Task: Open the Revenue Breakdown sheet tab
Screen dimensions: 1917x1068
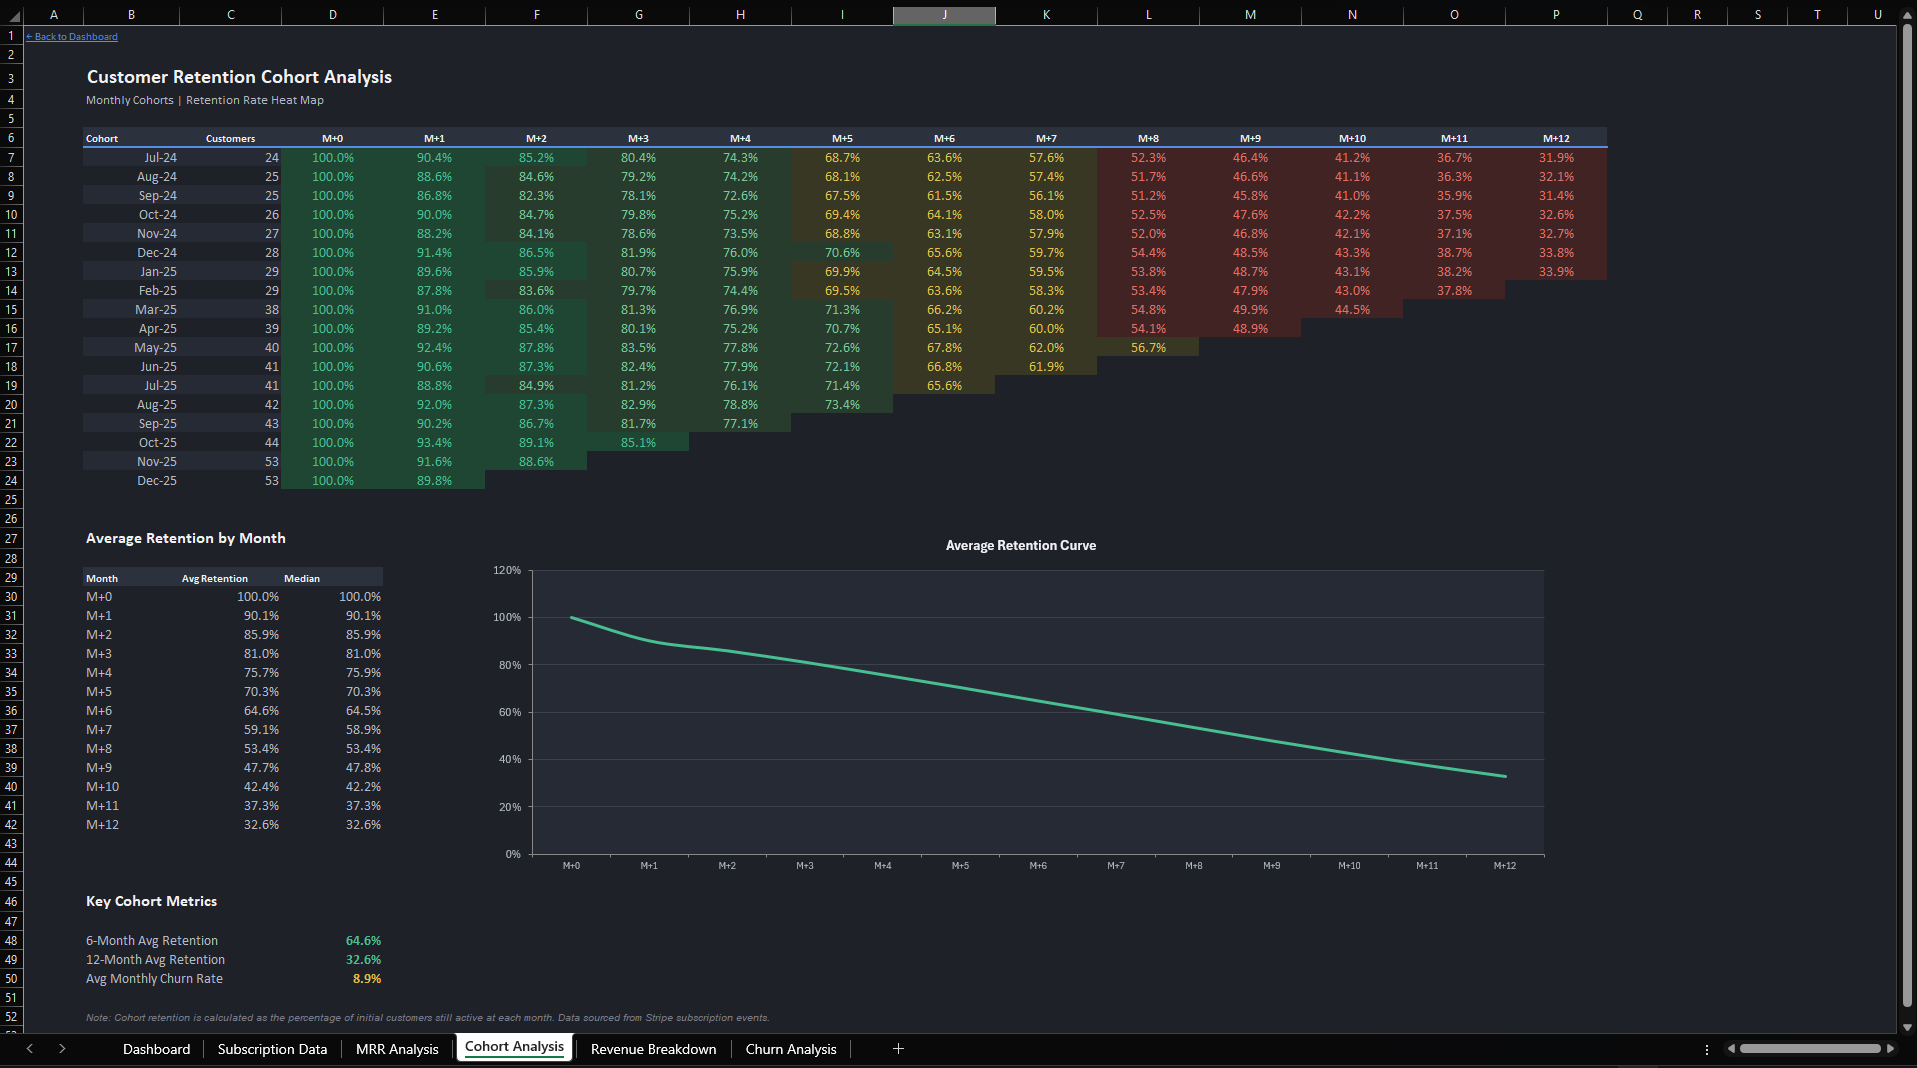Action: pos(653,1049)
